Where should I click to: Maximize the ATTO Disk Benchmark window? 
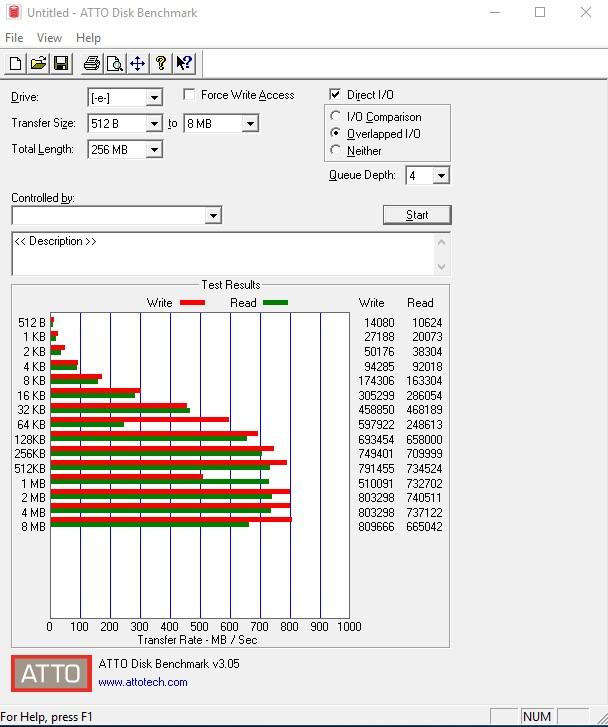(x=540, y=13)
